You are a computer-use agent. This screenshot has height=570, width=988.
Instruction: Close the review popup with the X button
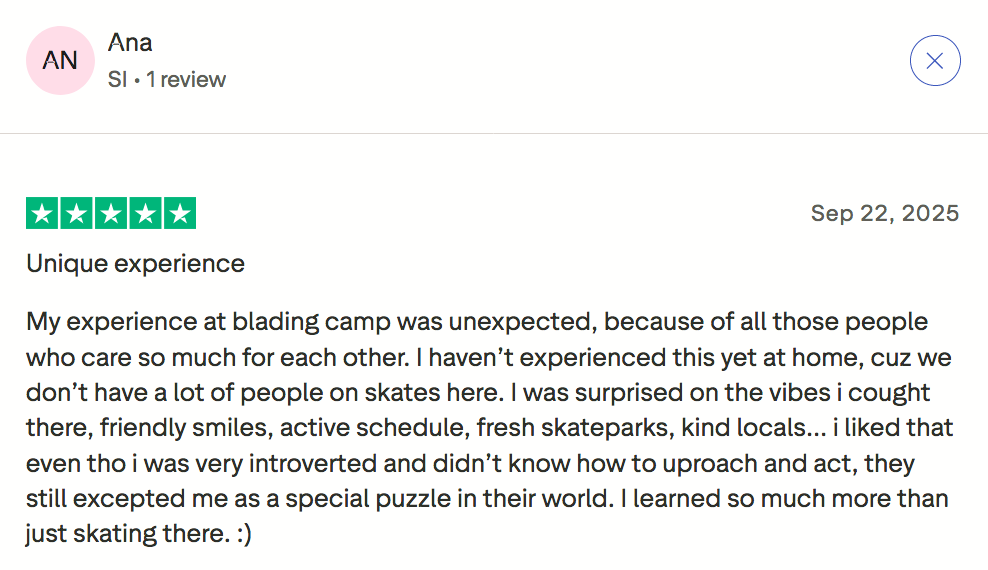tap(935, 61)
